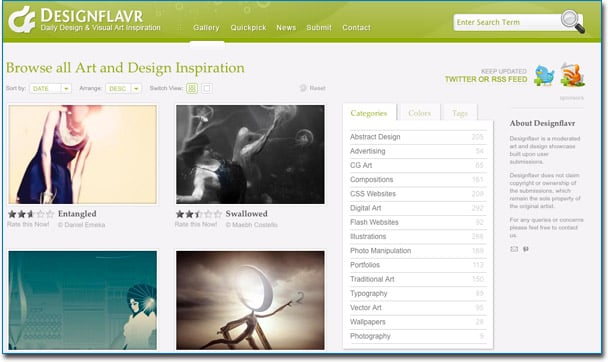The image size is (608, 362).
Task: Click the Reset icon
Action: click(303, 88)
